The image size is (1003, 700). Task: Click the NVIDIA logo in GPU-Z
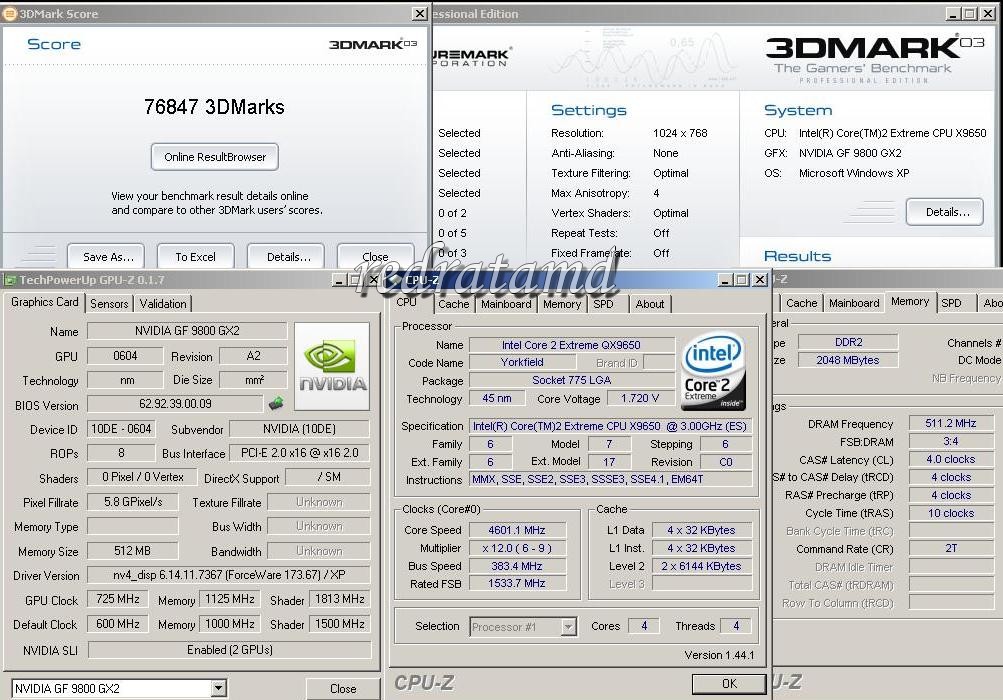(x=332, y=365)
